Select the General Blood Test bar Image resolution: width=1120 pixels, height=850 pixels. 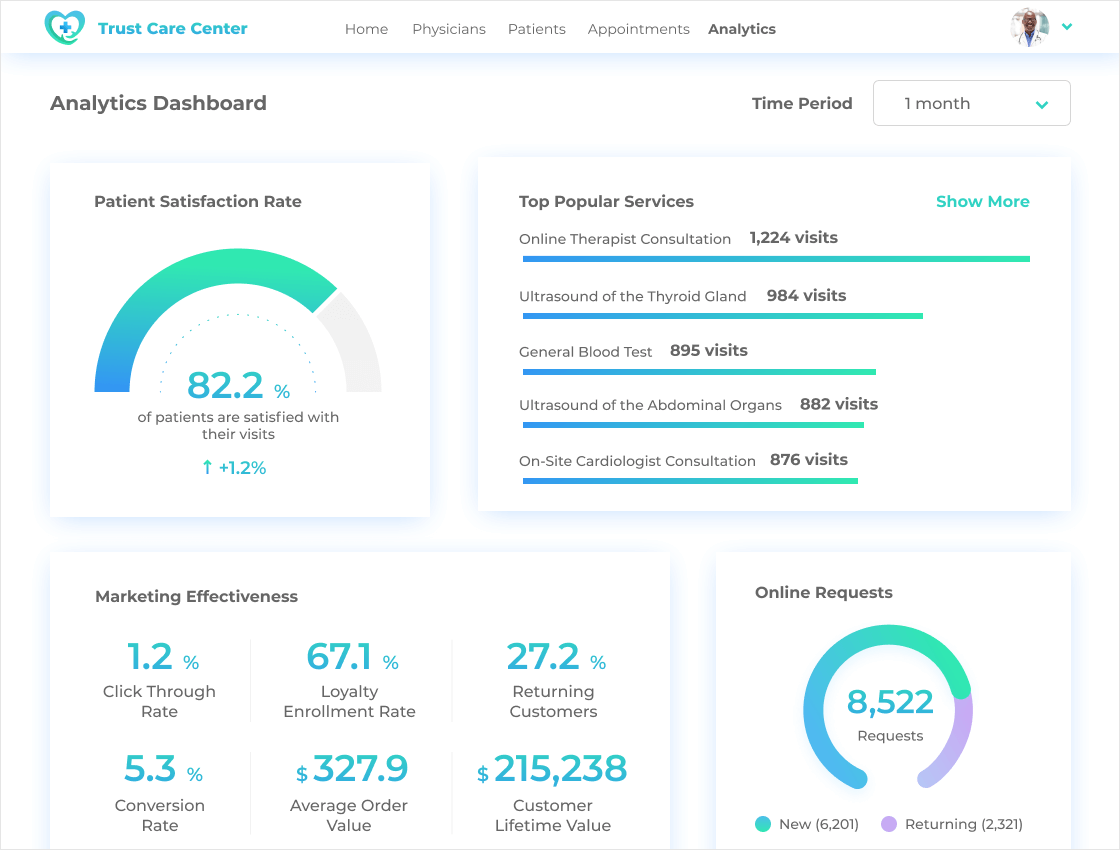(698, 372)
